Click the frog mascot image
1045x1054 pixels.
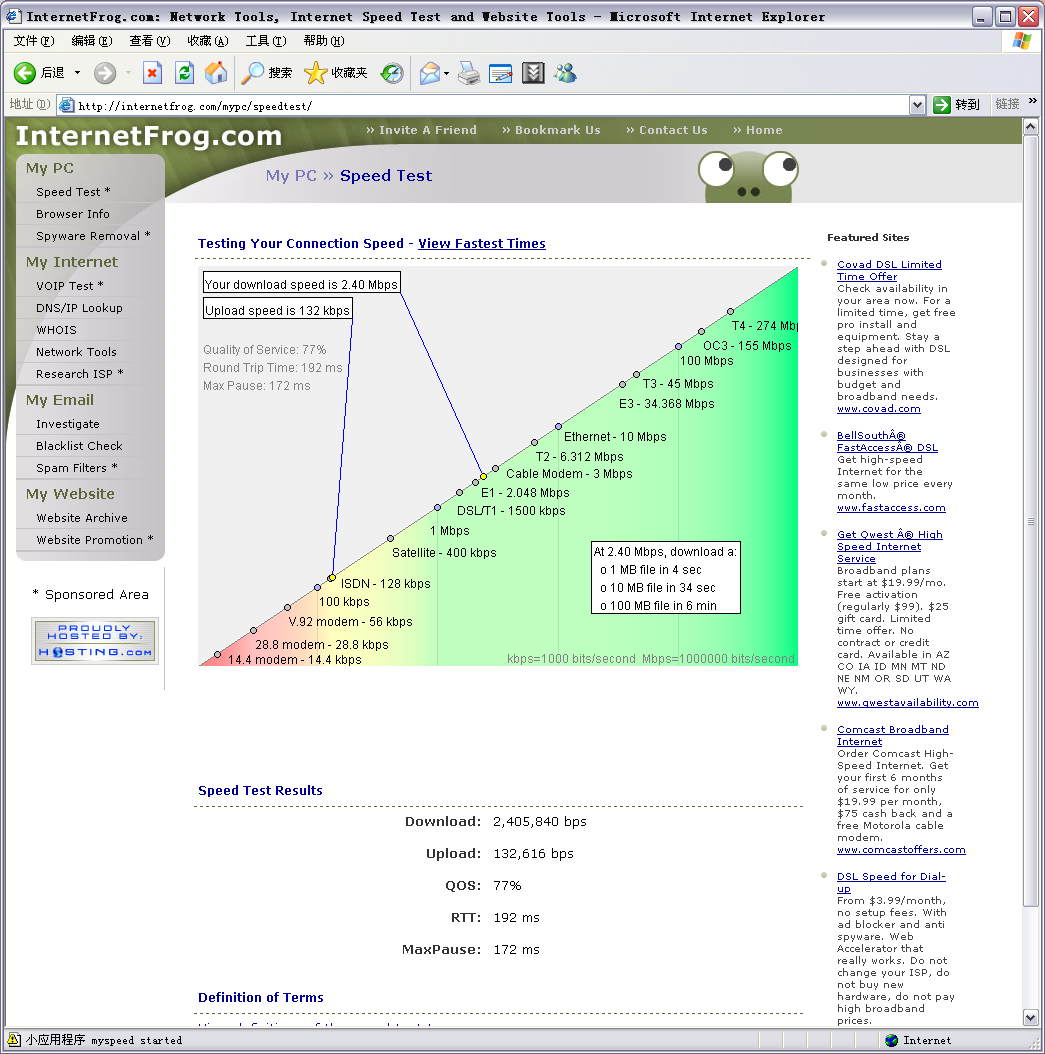(748, 176)
